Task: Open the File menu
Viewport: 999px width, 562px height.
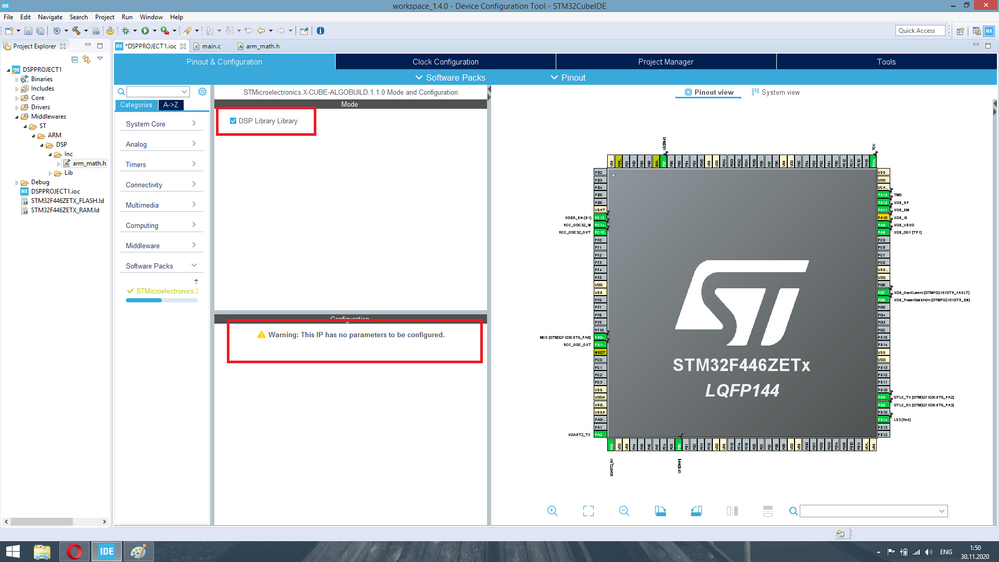Action: (8, 17)
